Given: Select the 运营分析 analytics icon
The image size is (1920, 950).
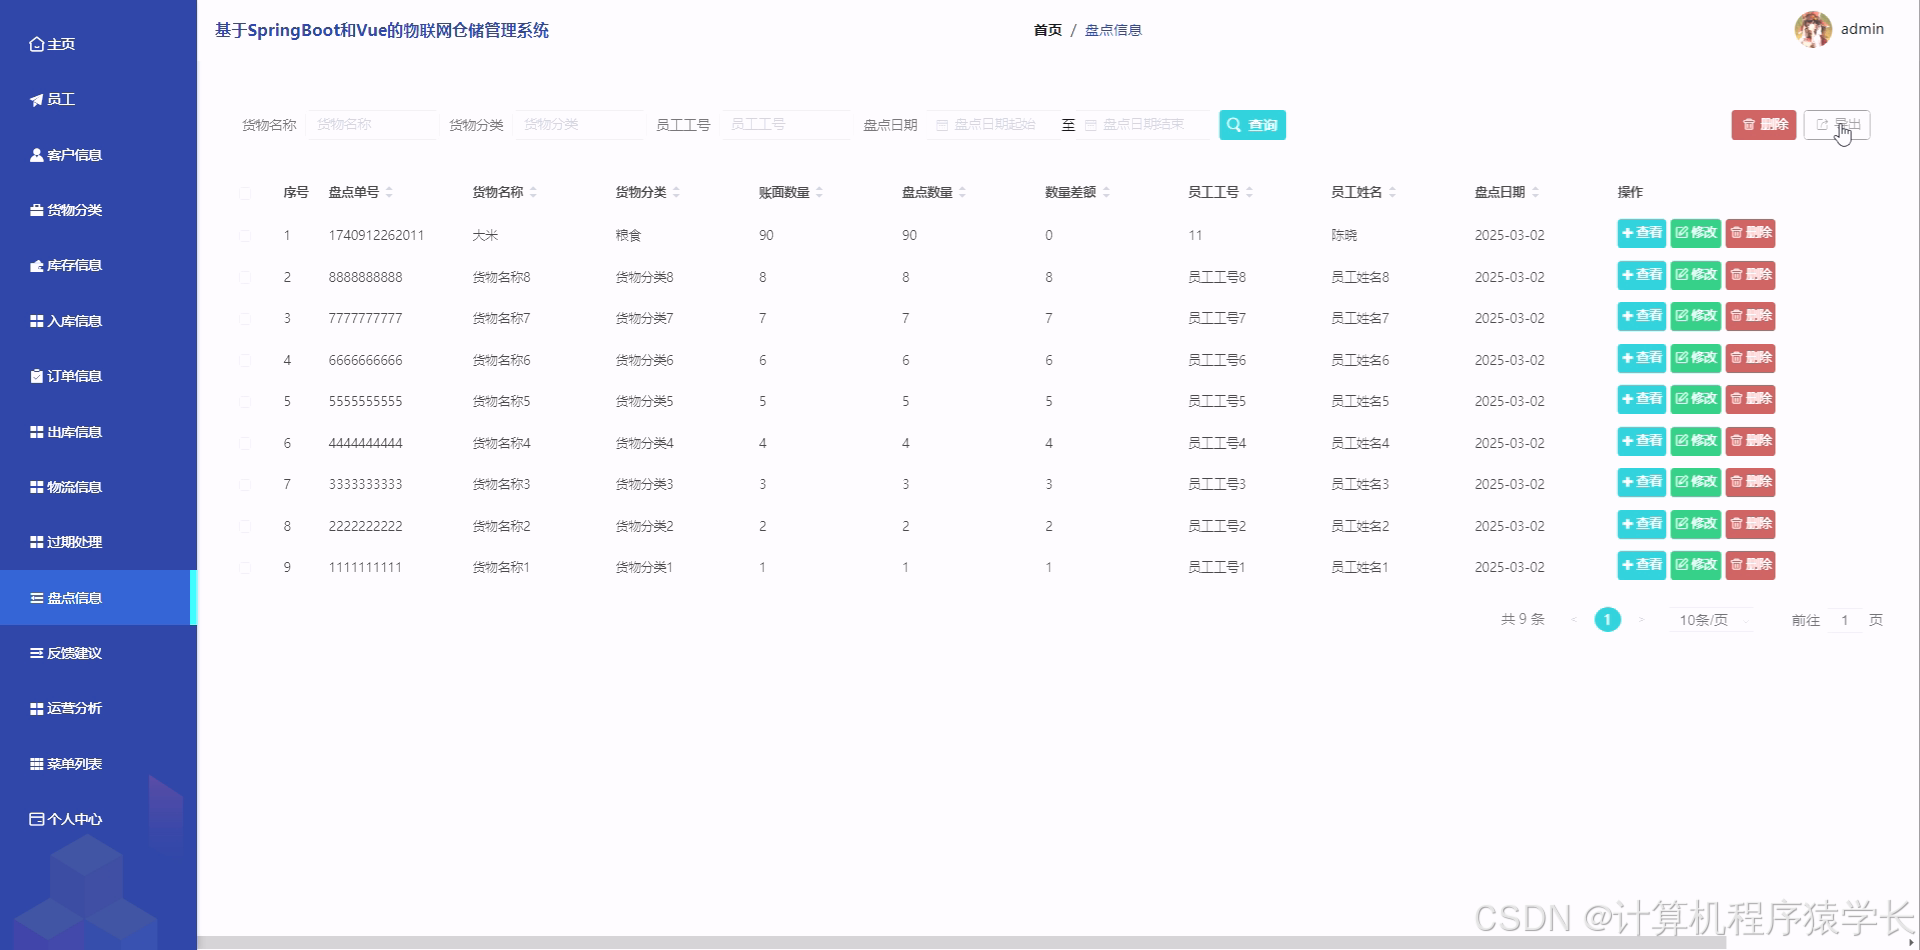Looking at the screenshot, I should pyautogui.click(x=36, y=708).
